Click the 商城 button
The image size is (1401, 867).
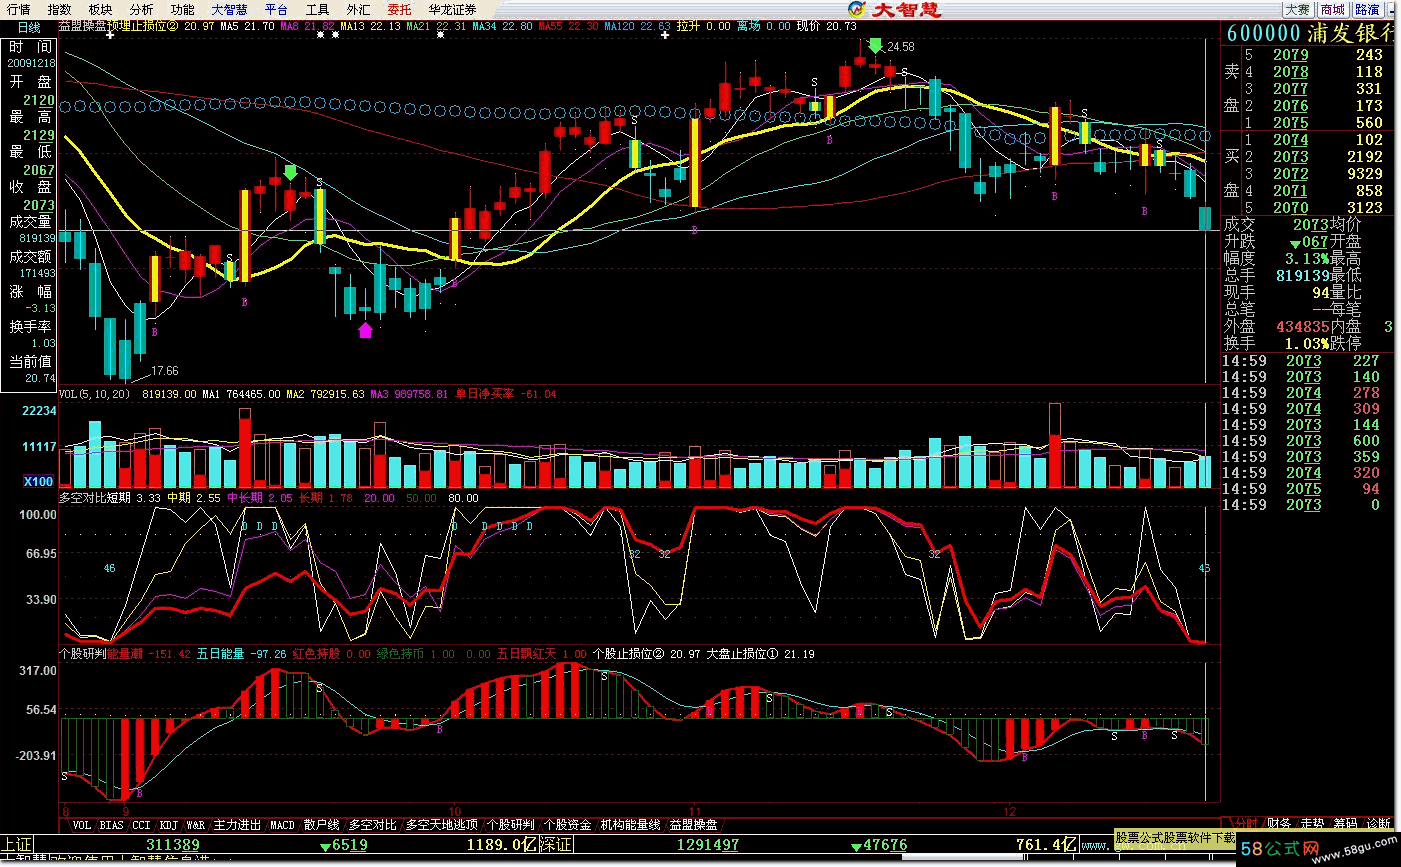tap(1332, 9)
